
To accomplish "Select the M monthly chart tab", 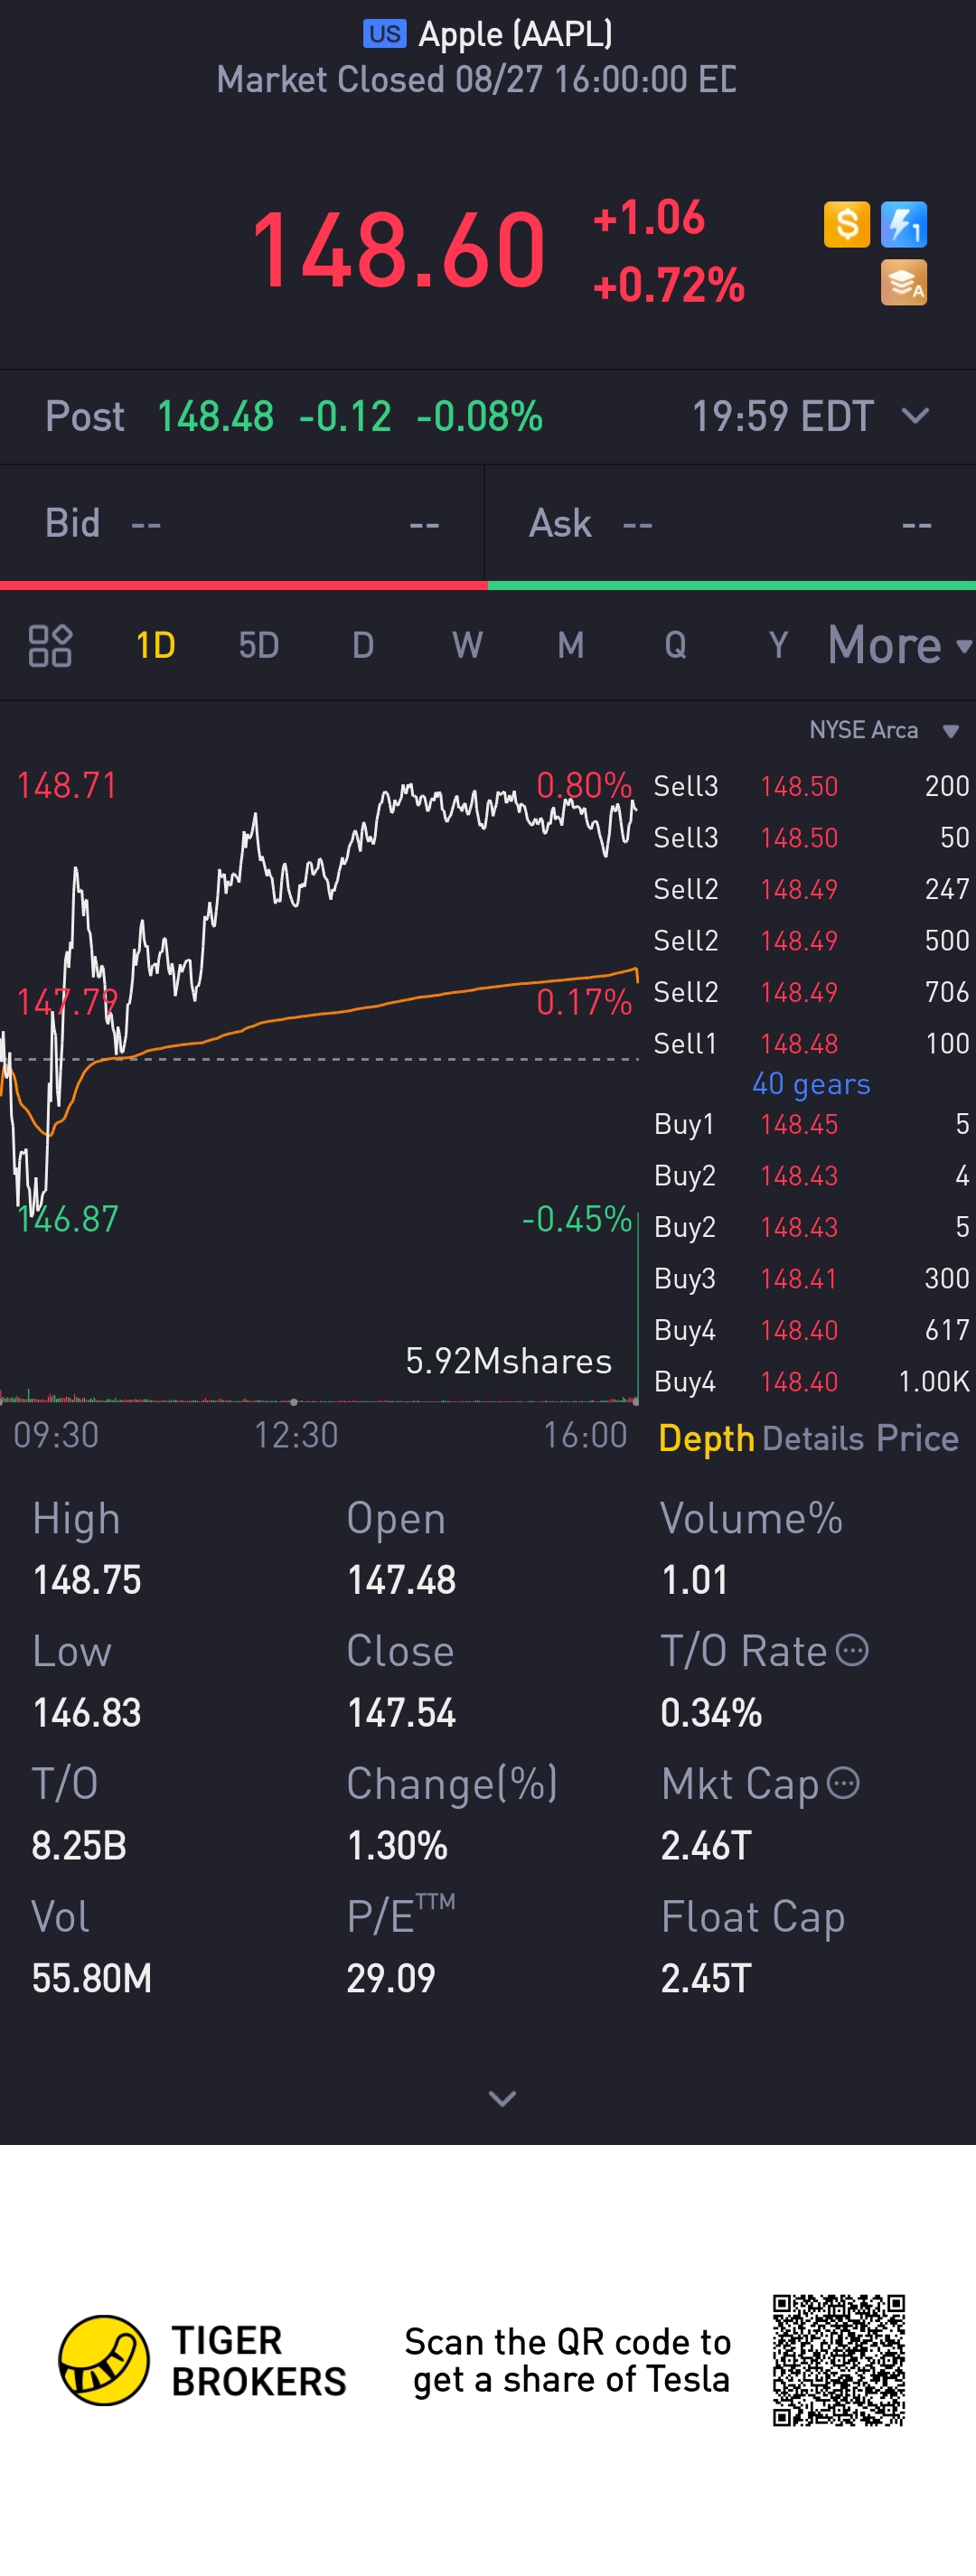I will (x=571, y=645).
